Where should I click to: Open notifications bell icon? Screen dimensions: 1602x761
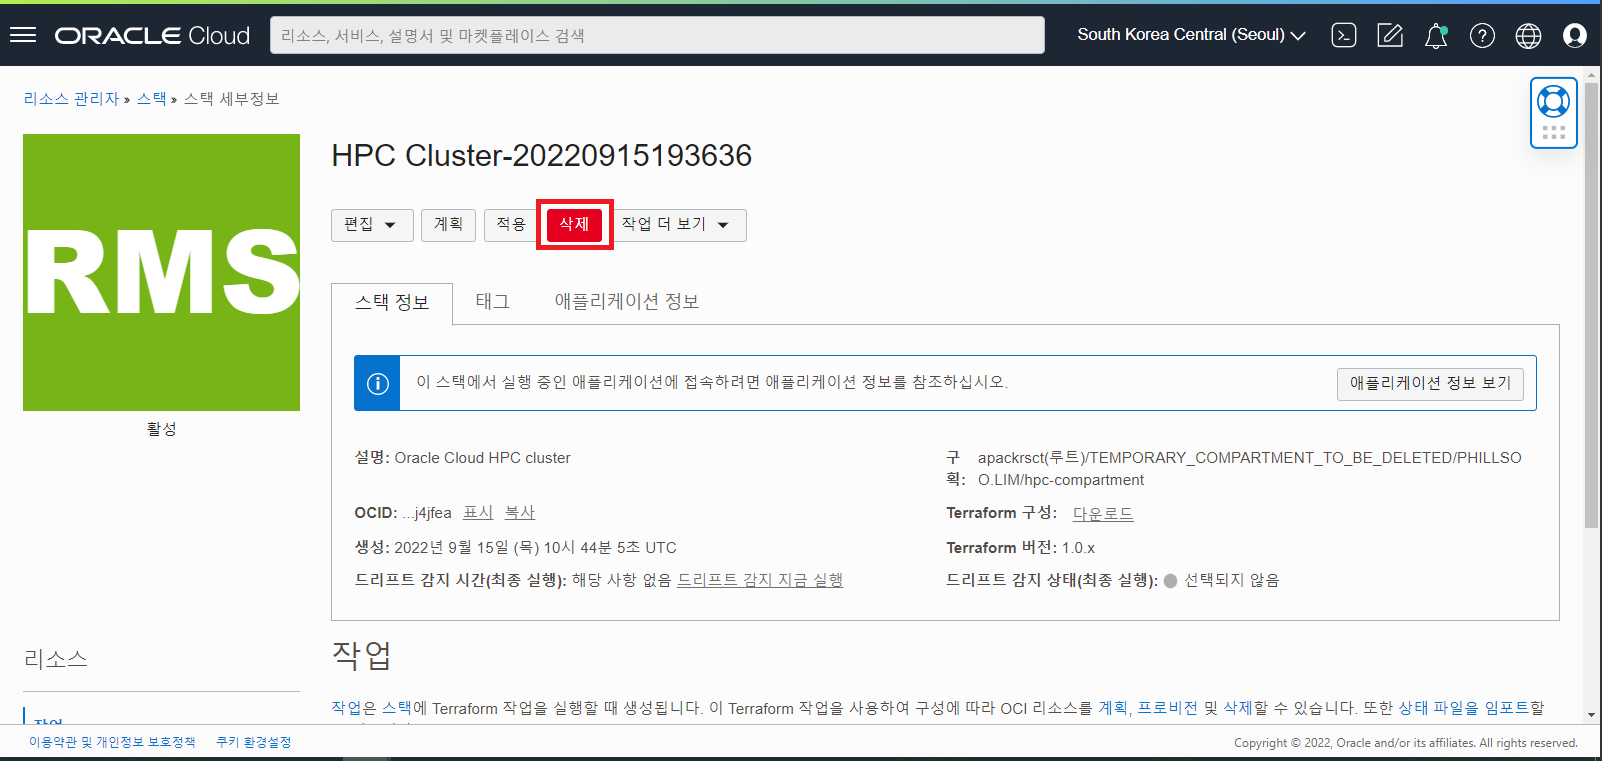pos(1436,35)
